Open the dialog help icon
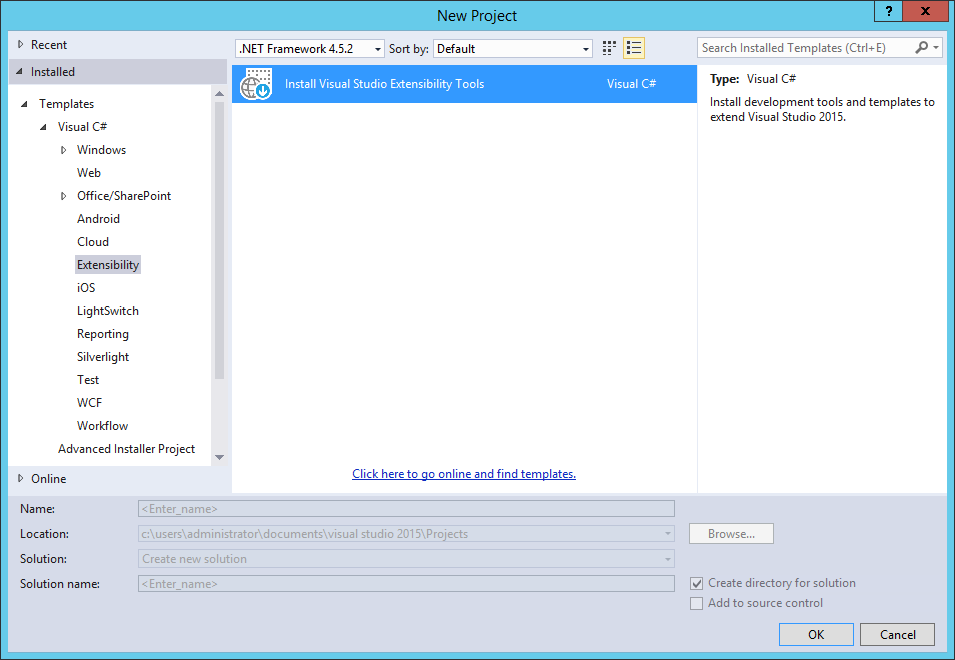 tap(888, 11)
